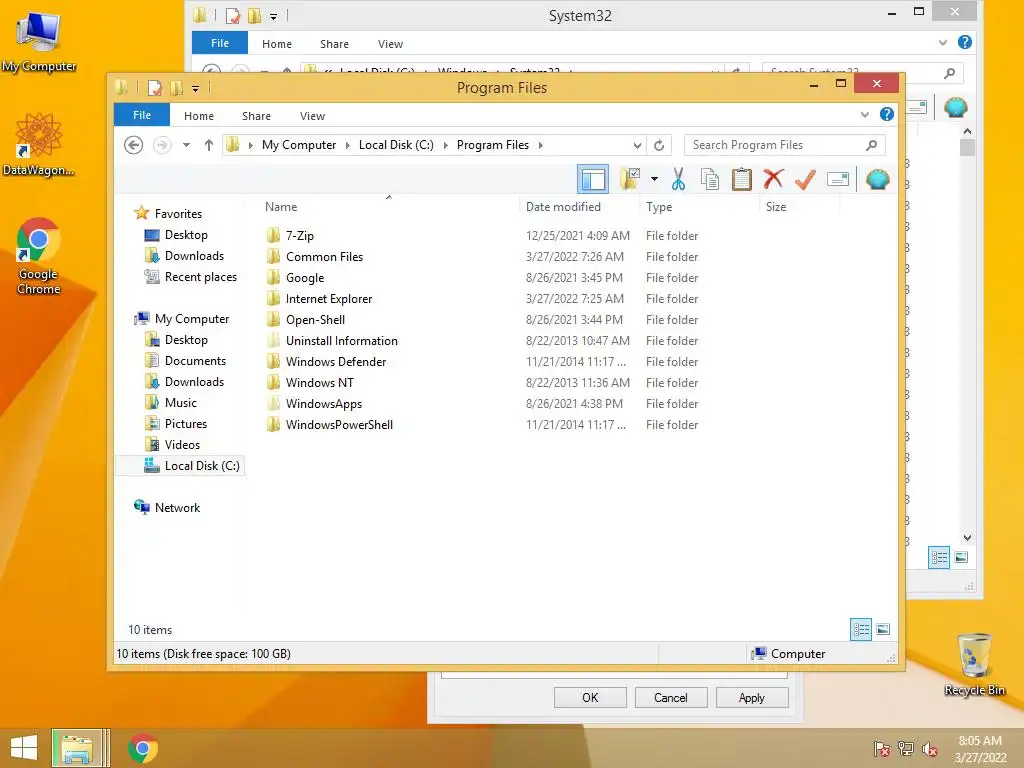Image resolution: width=1024 pixels, height=768 pixels.
Task: Click the breadcrumb arrow after My Computer
Action: pos(348,145)
